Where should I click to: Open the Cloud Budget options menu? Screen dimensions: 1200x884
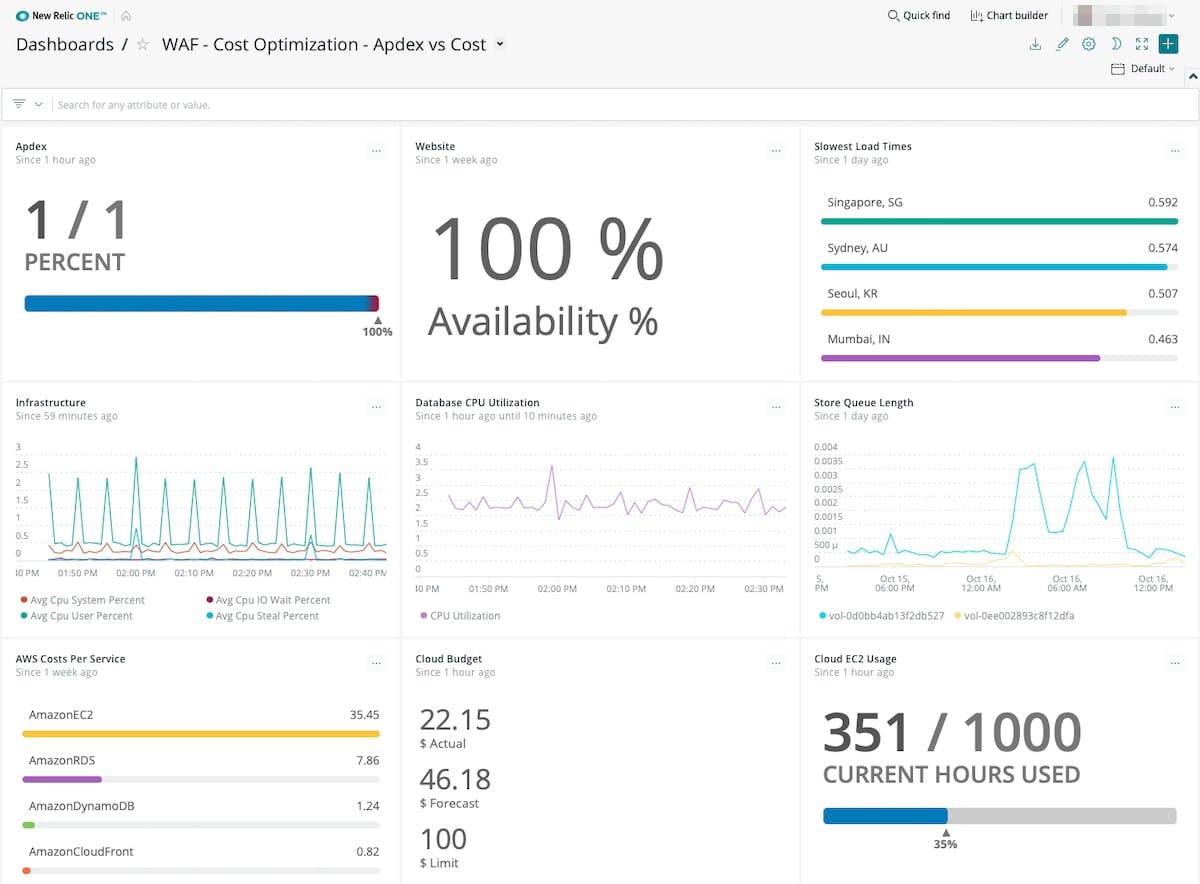[x=776, y=663]
